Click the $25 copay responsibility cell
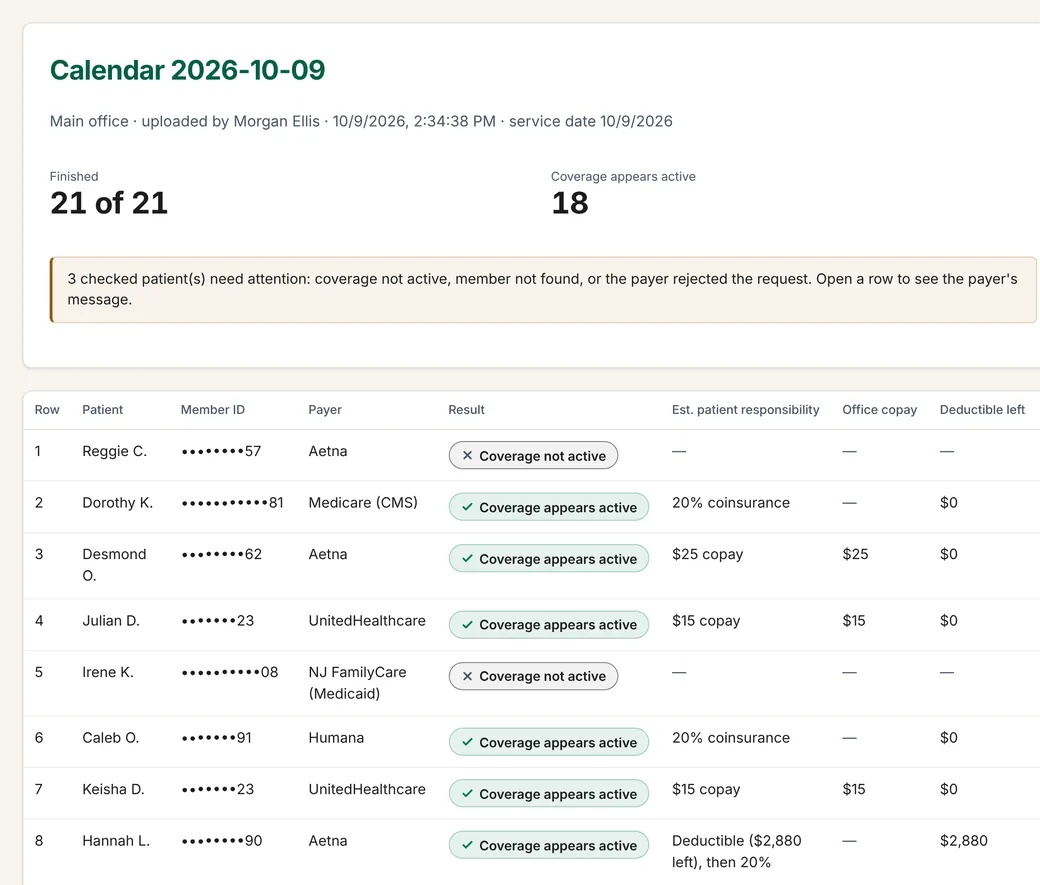Screen dimensions: 1040x885 708,555
